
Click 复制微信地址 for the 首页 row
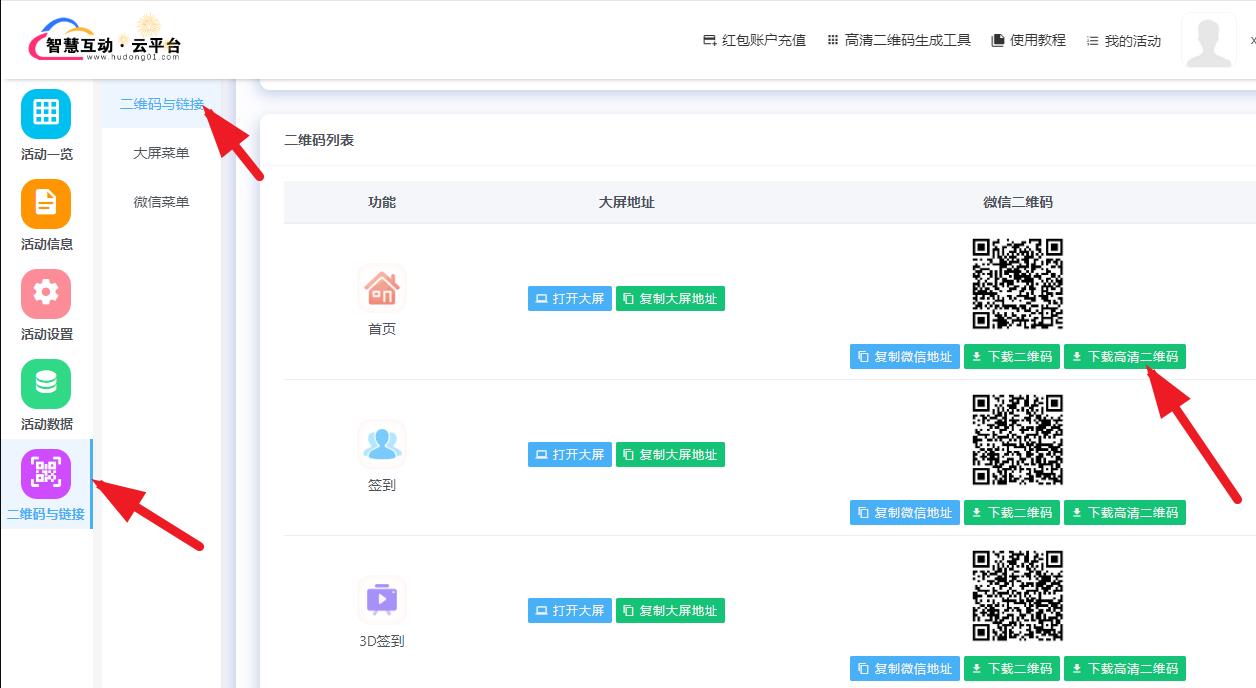(905, 357)
